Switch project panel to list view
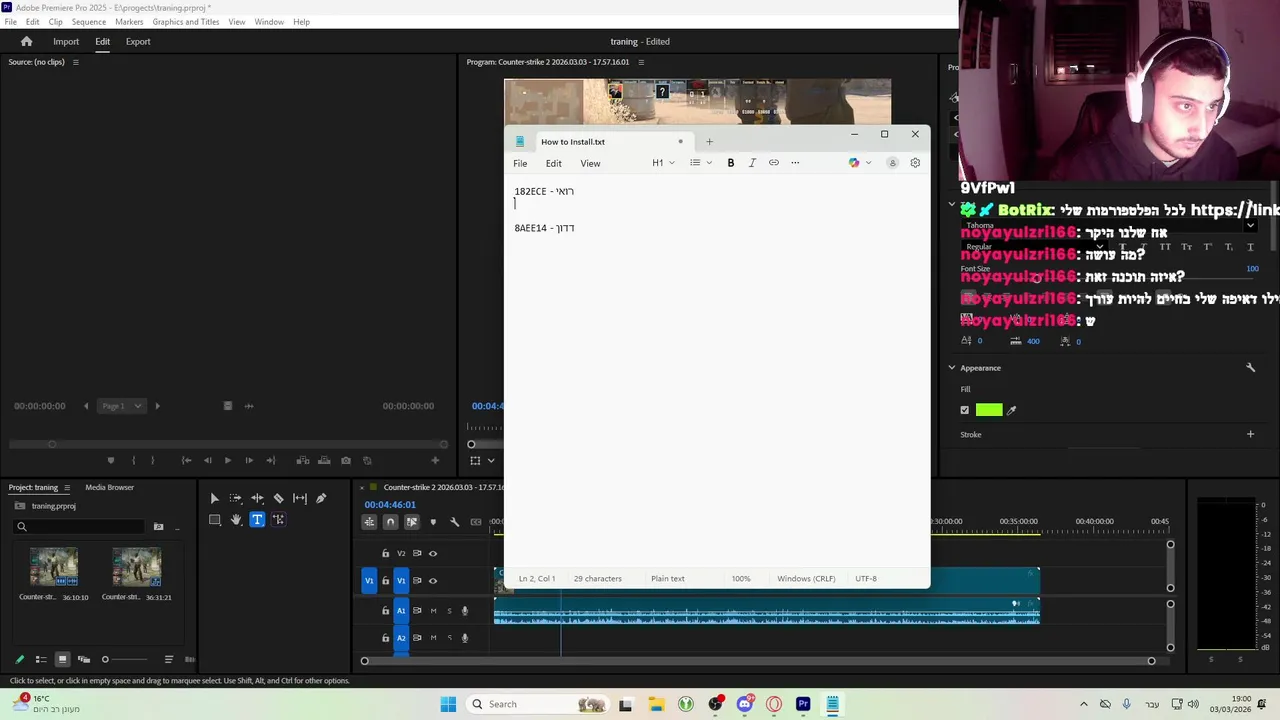Screen dimensions: 1280x720 click(x=41, y=659)
